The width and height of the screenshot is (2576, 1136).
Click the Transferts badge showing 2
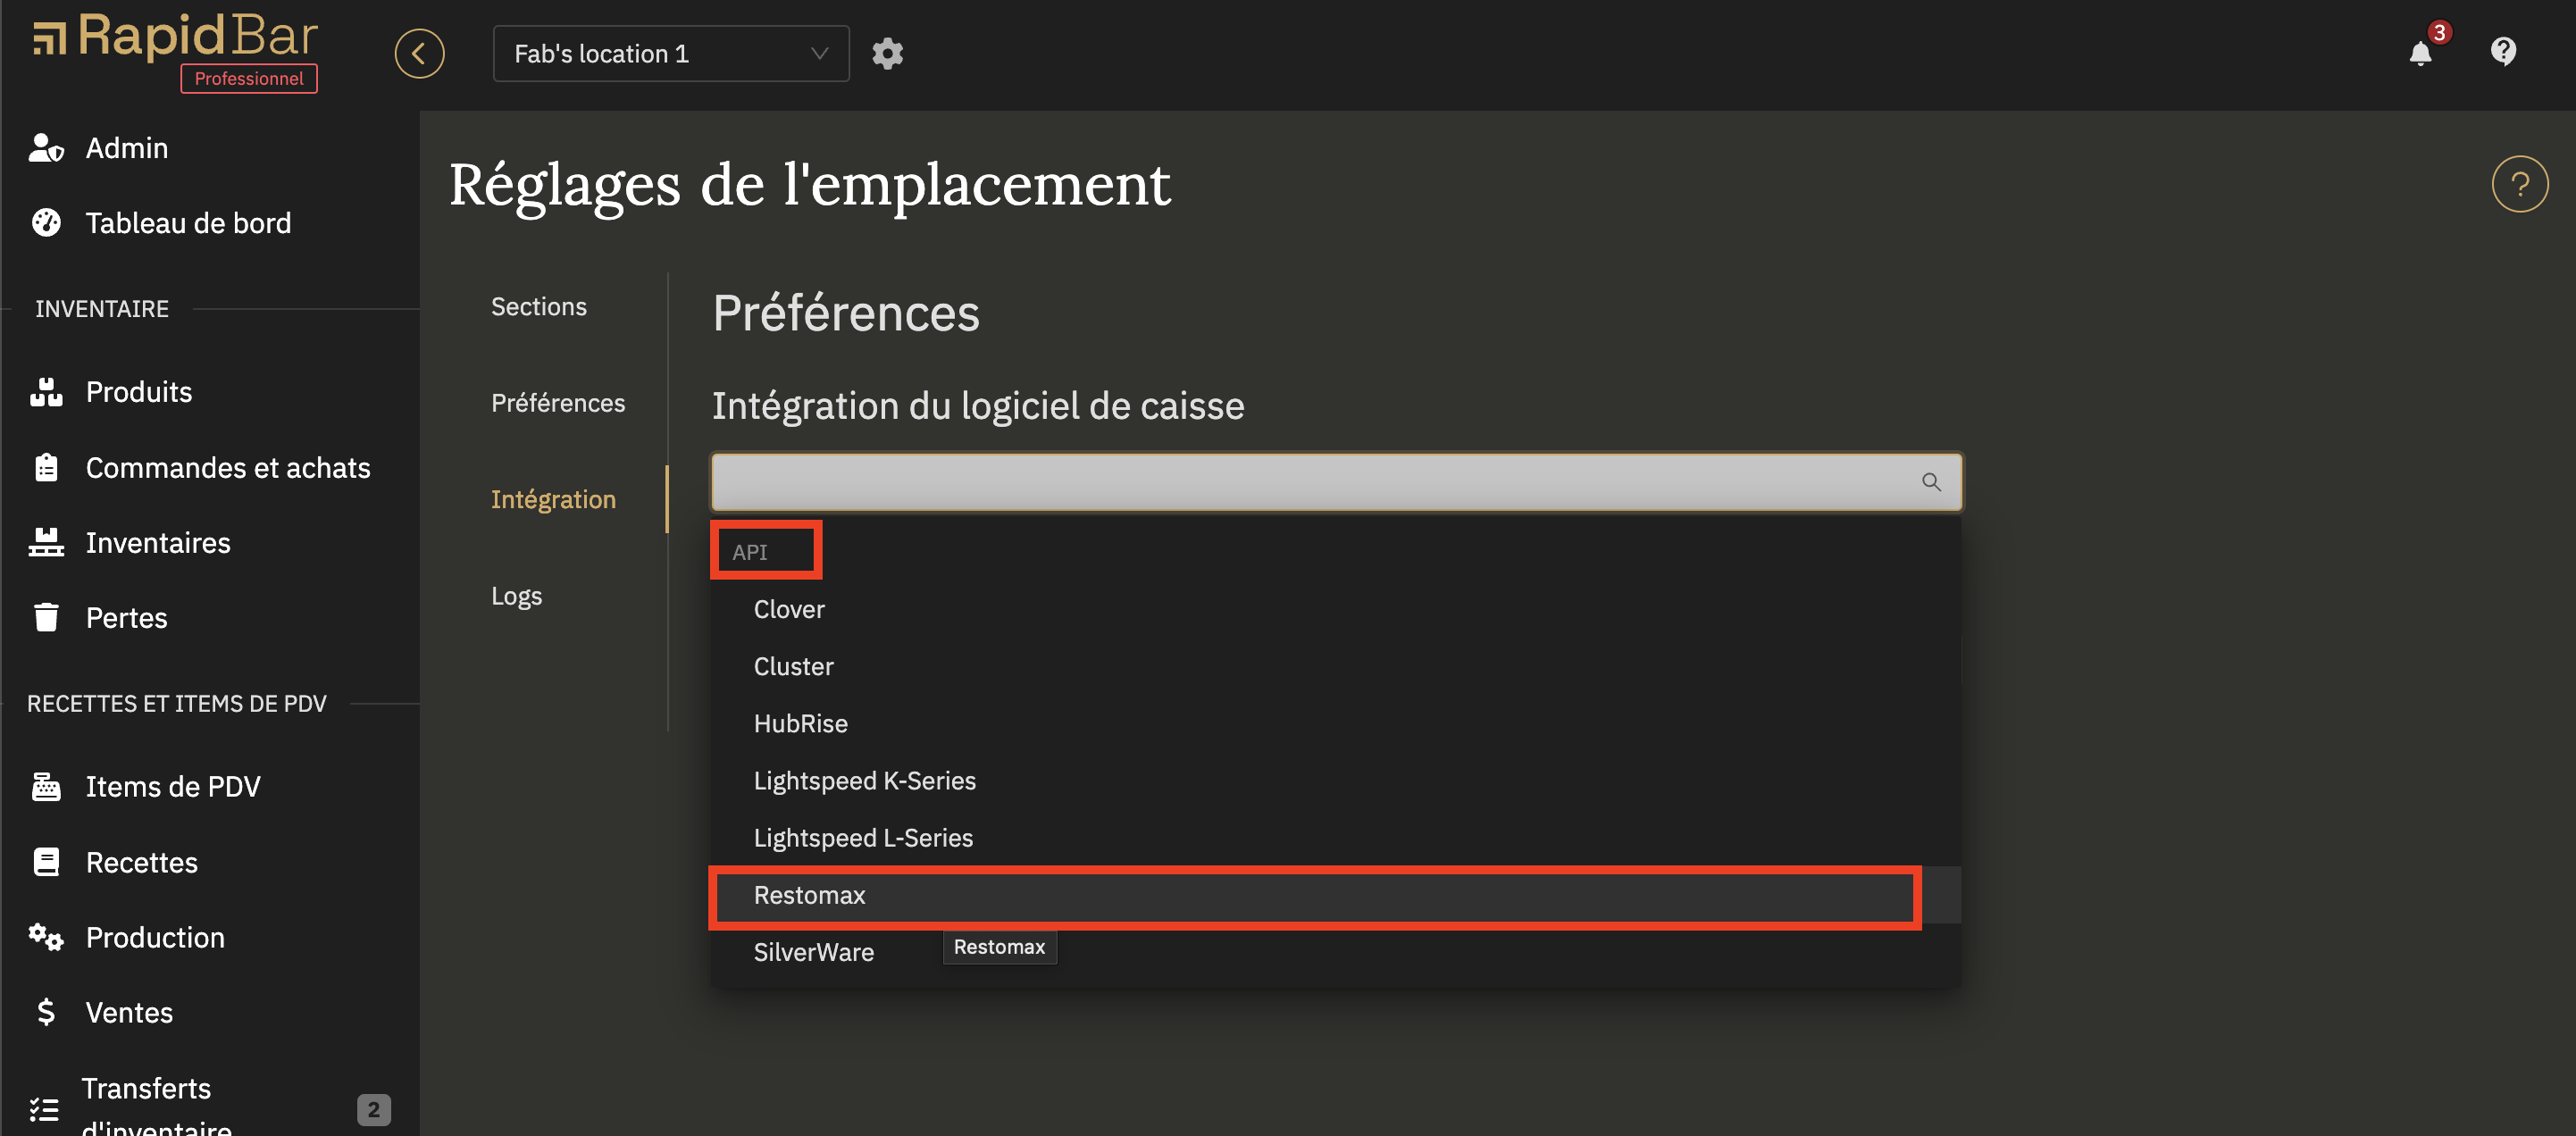tap(373, 1109)
